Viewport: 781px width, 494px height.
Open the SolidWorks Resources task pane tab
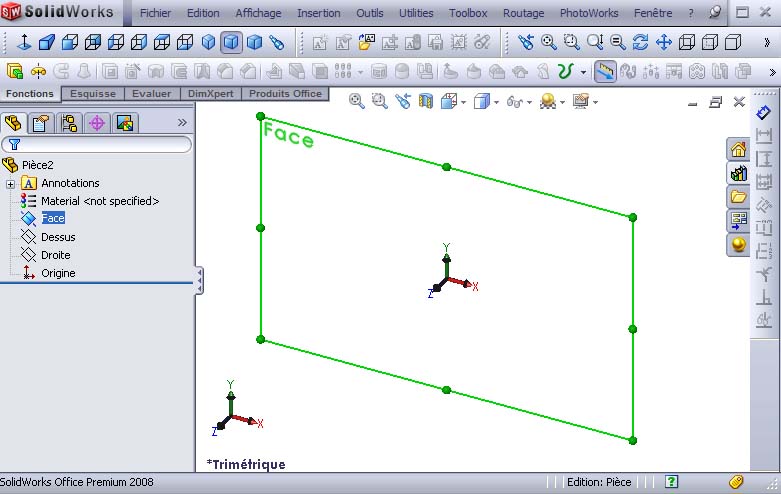point(738,149)
